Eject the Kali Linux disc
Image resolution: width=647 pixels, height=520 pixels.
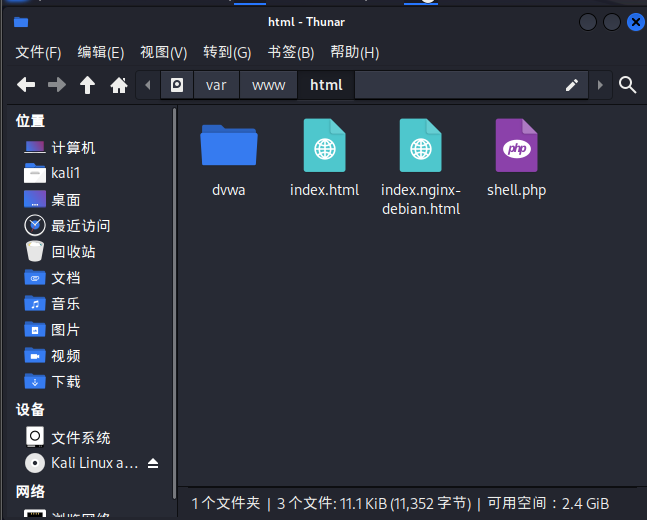click(x=153, y=463)
